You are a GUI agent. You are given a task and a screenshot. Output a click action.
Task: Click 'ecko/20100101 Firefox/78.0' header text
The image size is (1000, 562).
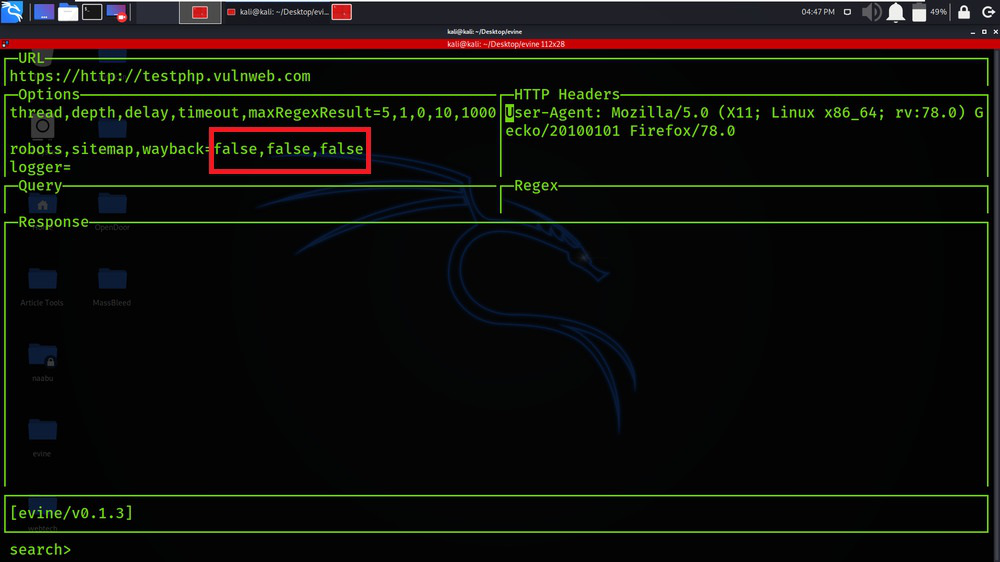(620, 131)
